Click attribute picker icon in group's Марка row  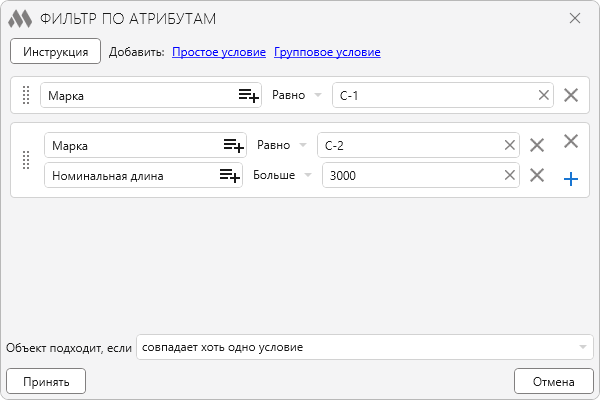pos(233,145)
